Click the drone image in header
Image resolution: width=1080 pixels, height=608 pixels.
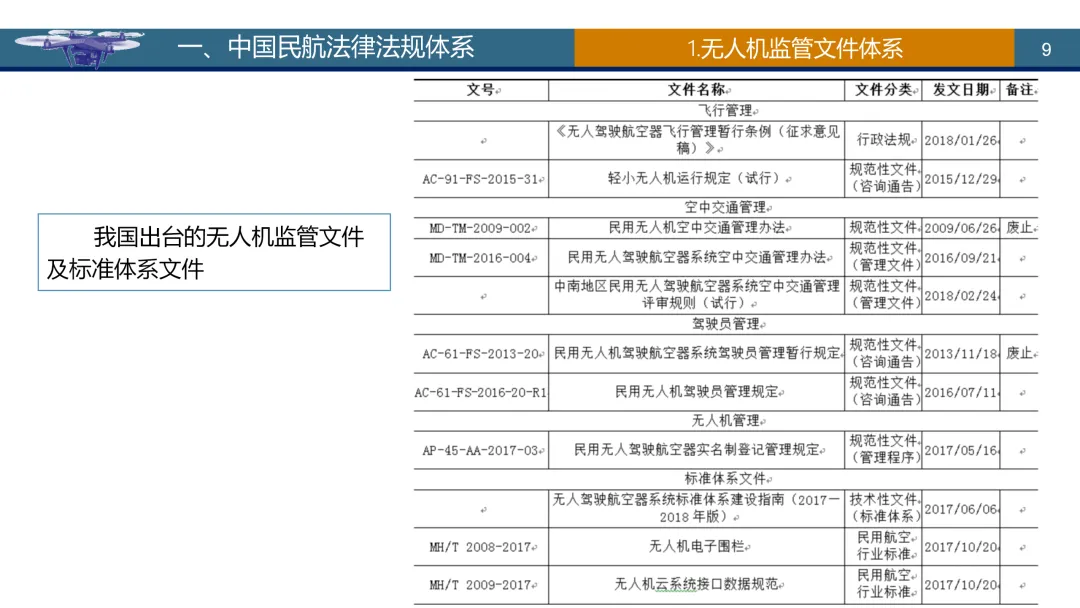point(80,48)
